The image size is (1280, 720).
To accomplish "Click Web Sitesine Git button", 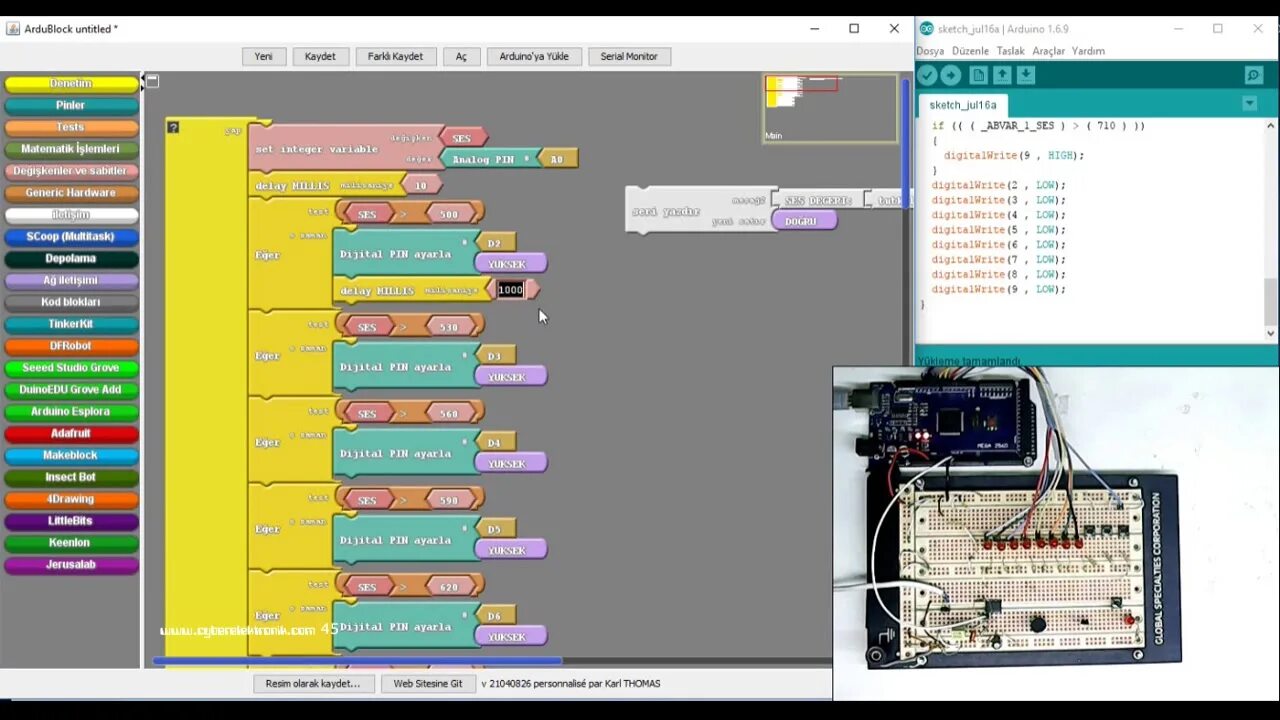I will pos(428,684).
